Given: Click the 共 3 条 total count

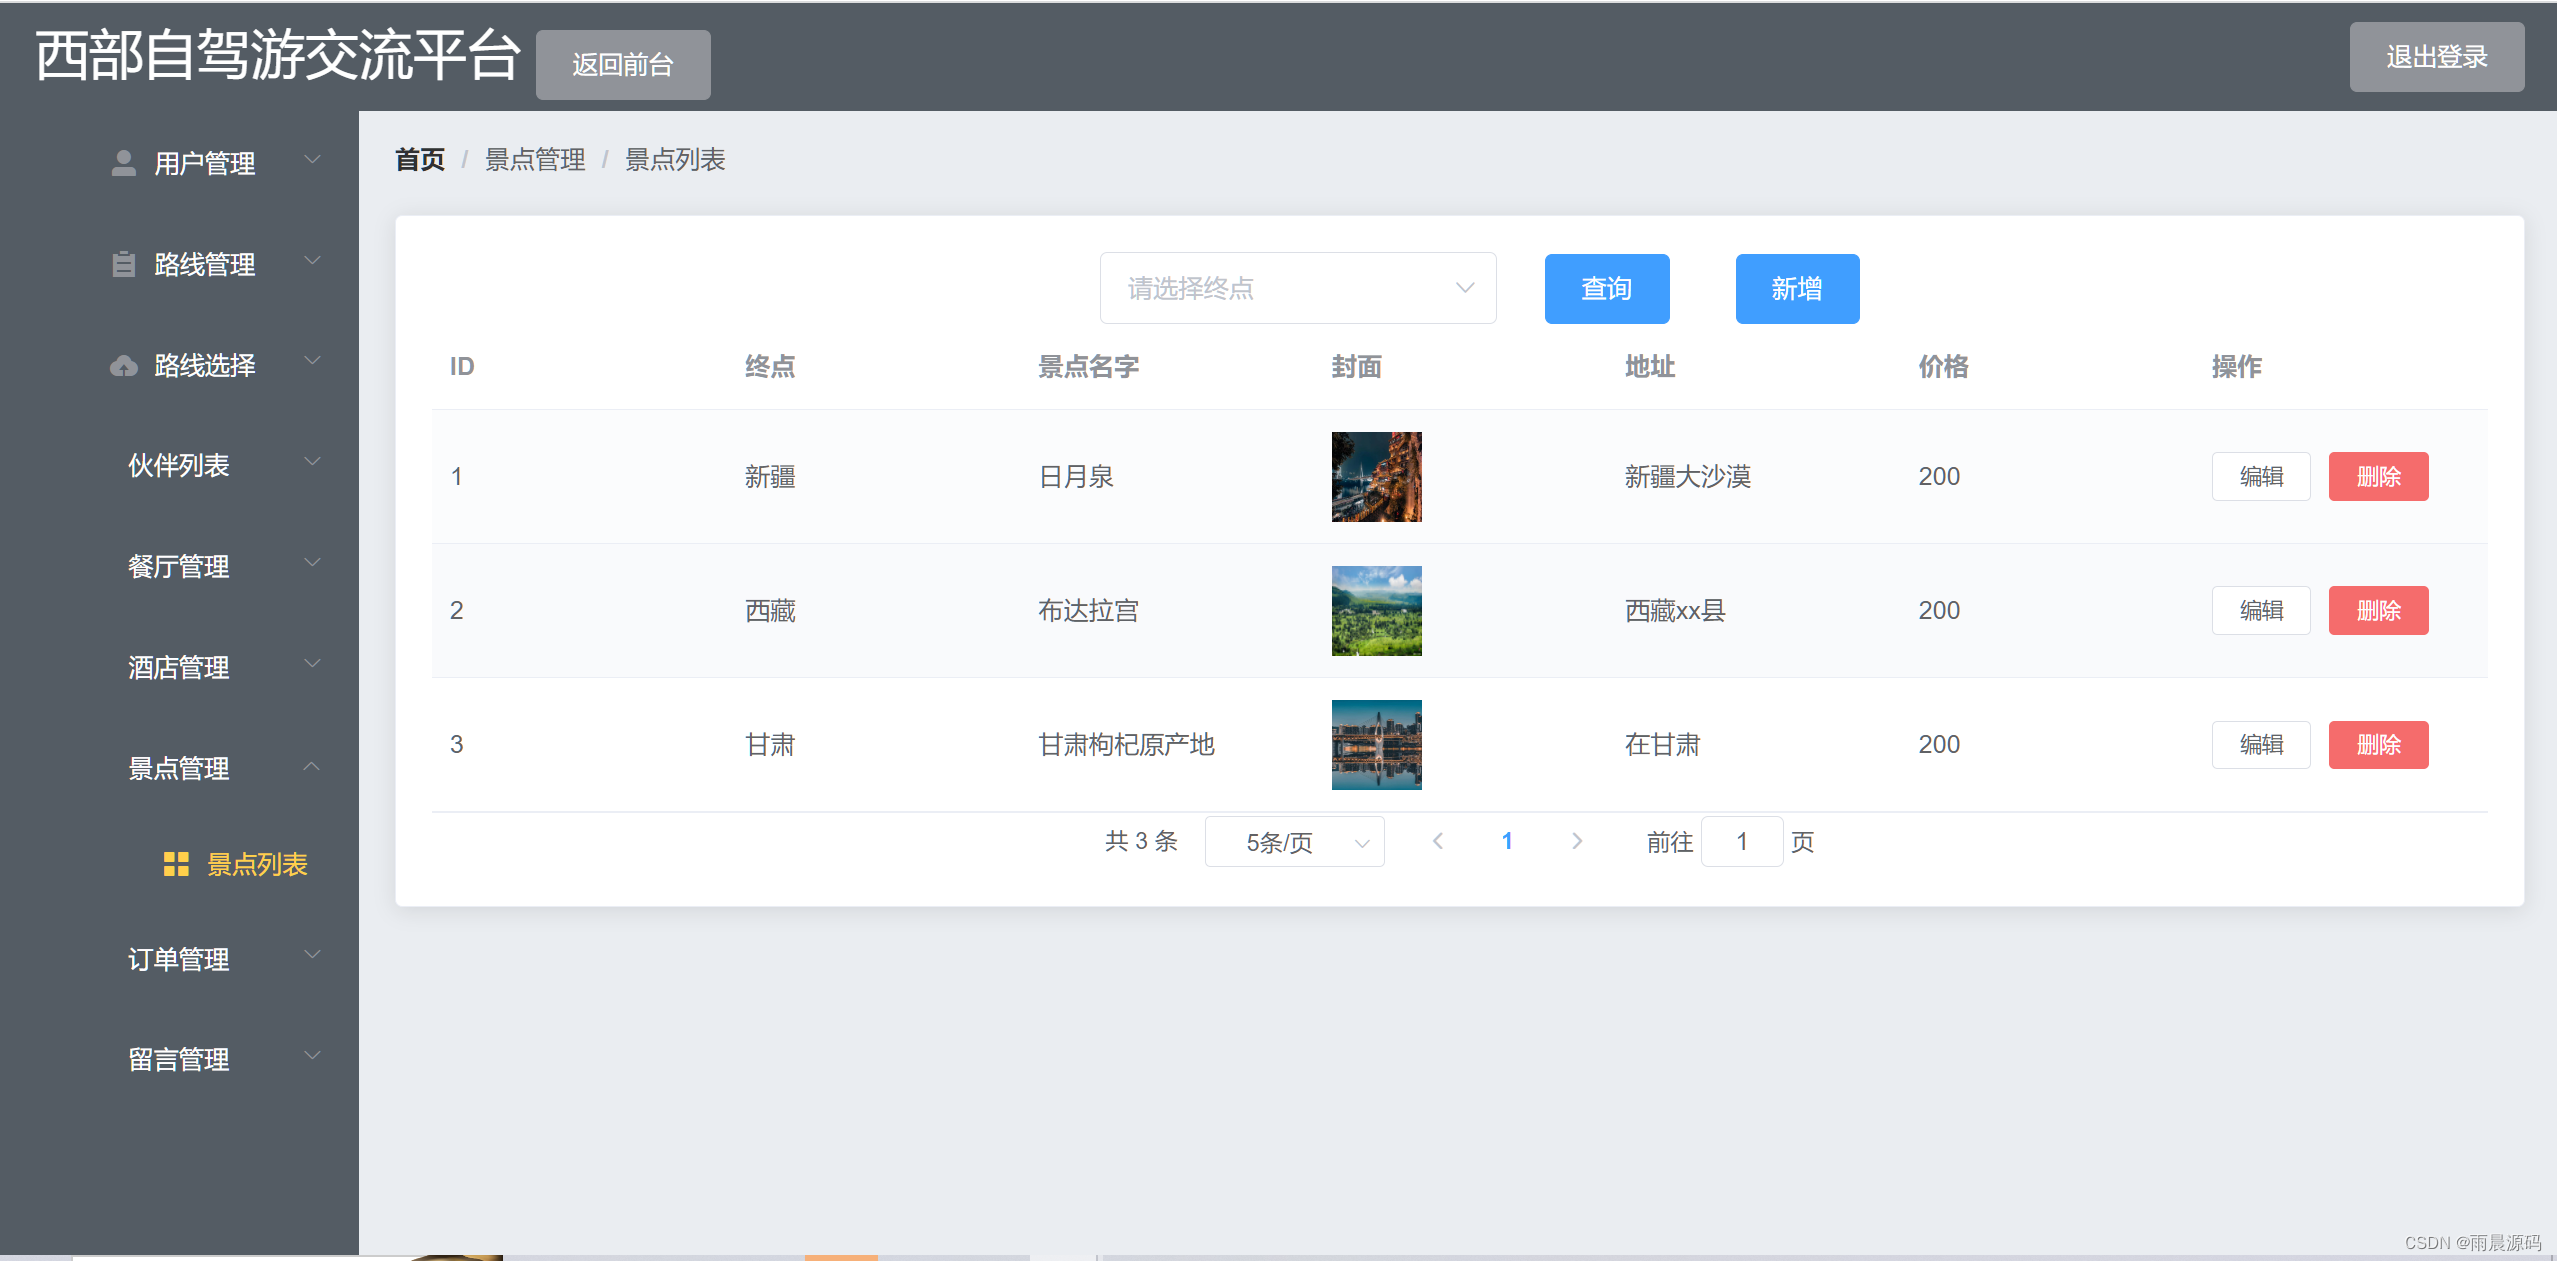Looking at the screenshot, I should coord(1141,841).
